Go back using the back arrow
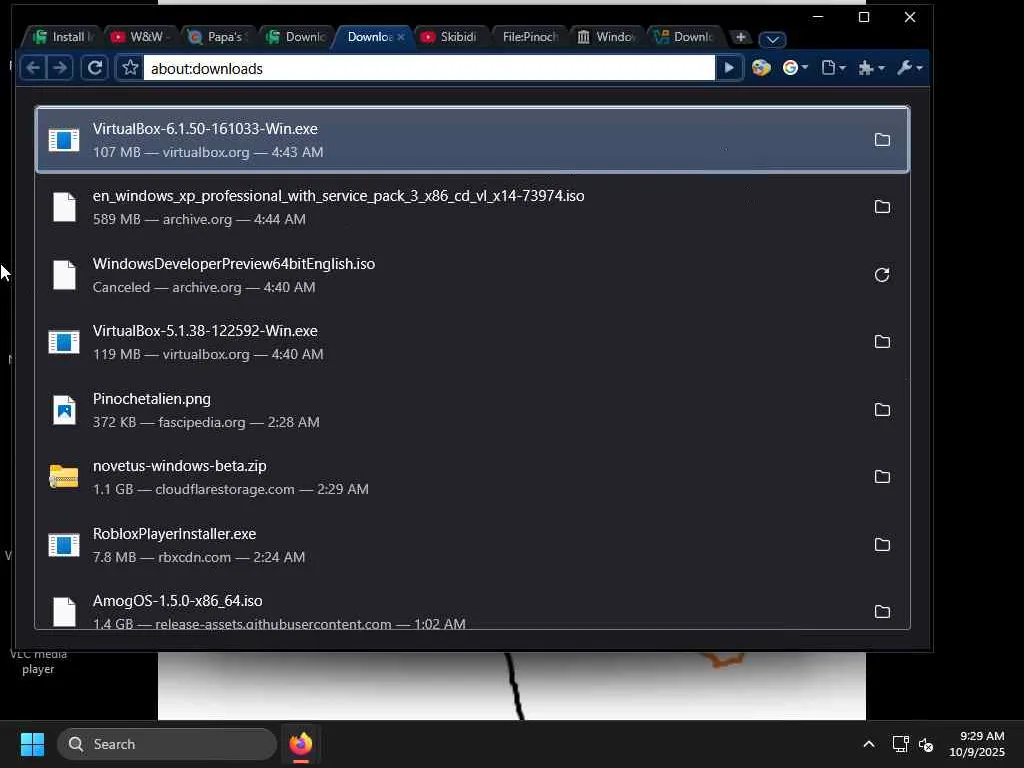This screenshot has height=768, width=1024. click(33, 67)
